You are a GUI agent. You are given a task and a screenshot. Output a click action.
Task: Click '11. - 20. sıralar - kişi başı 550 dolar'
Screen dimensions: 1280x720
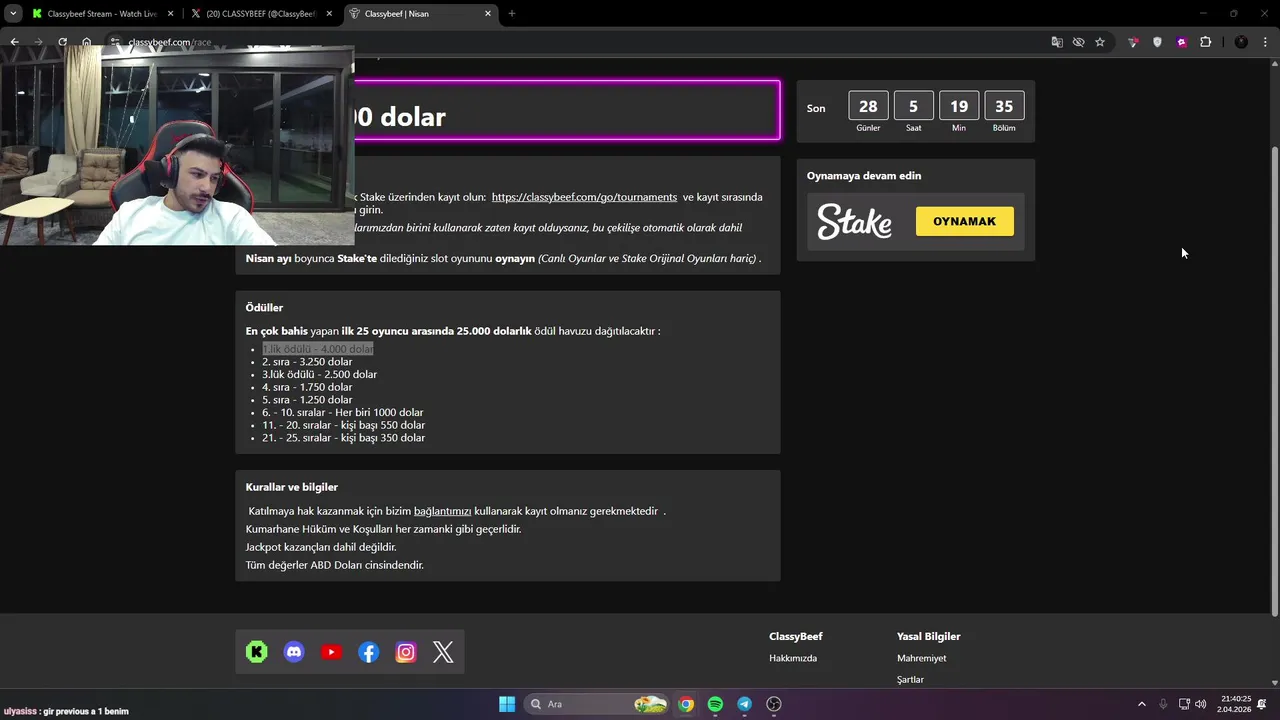[344, 425]
